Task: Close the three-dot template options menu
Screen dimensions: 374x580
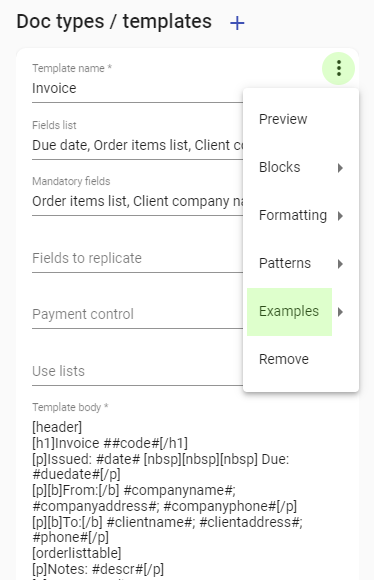Action: point(338,68)
